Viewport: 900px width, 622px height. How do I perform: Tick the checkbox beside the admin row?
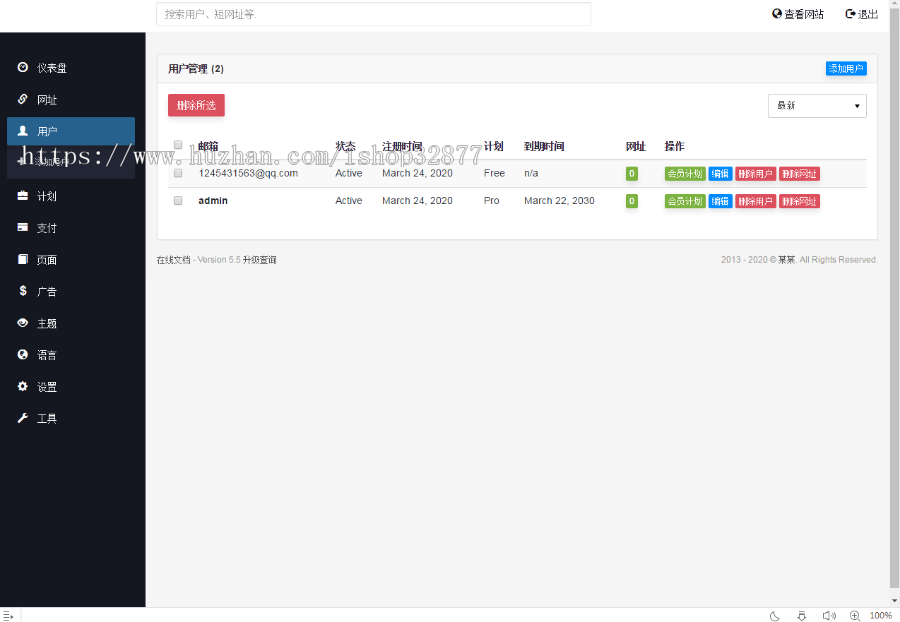(178, 200)
